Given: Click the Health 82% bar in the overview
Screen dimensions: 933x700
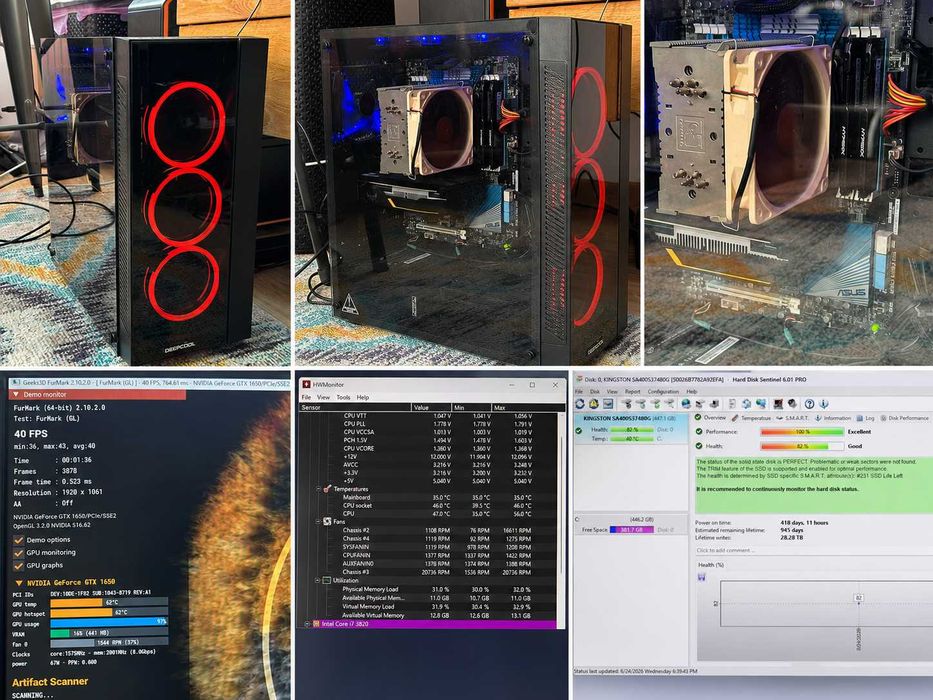Looking at the screenshot, I should pos(802,446).
